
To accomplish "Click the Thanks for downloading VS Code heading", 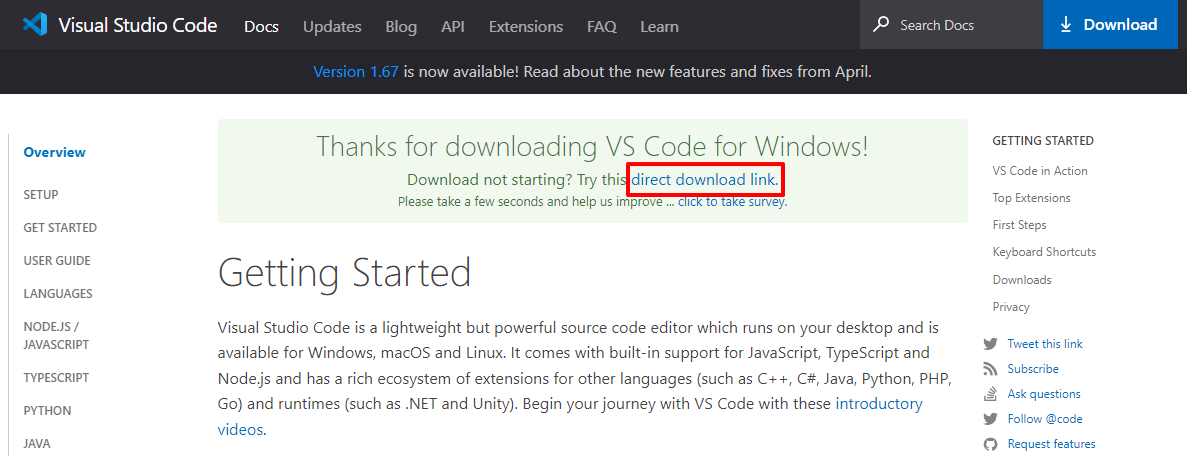I will [592, 145].
